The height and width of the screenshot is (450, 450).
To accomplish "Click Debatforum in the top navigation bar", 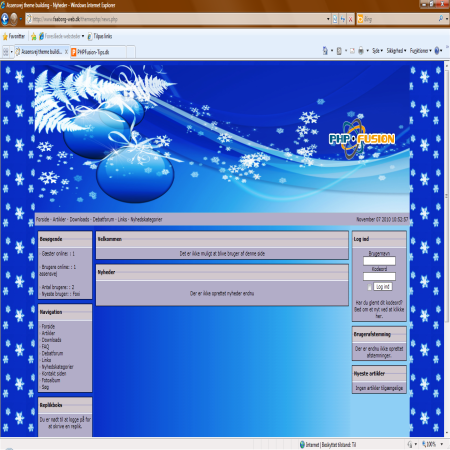I will pyautogui.click(x=103, y=219).
